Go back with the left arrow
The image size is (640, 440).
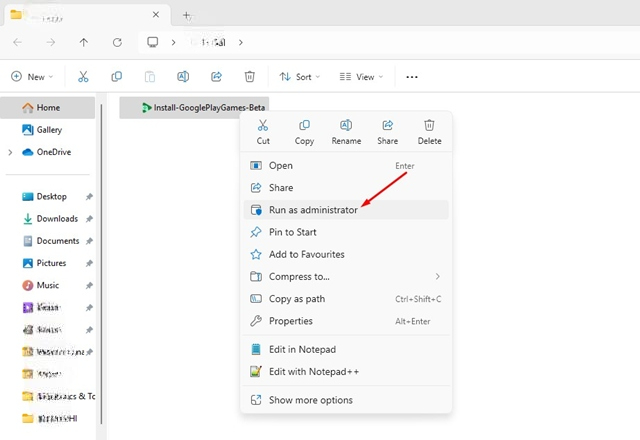18,42
